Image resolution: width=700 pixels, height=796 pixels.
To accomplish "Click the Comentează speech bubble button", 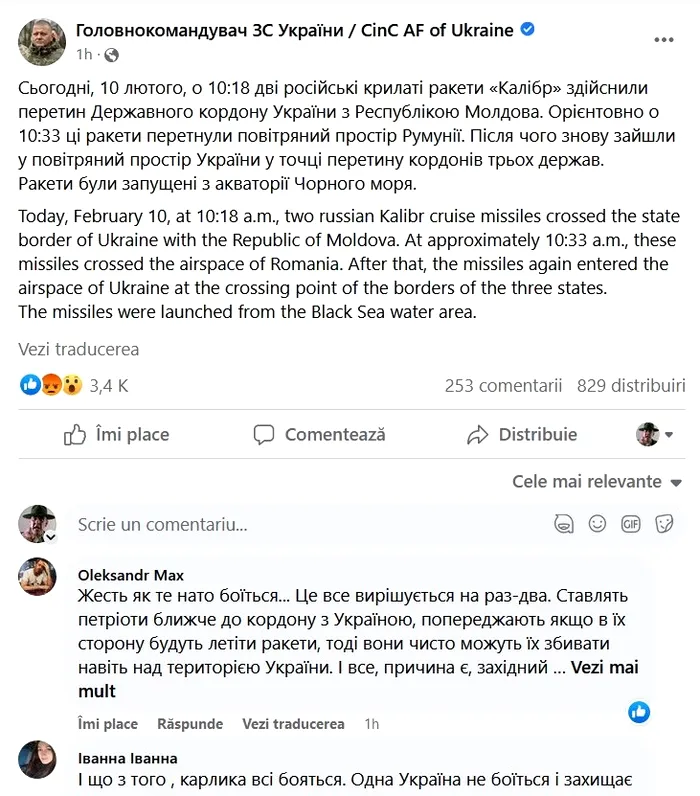I will coord(319,435).
